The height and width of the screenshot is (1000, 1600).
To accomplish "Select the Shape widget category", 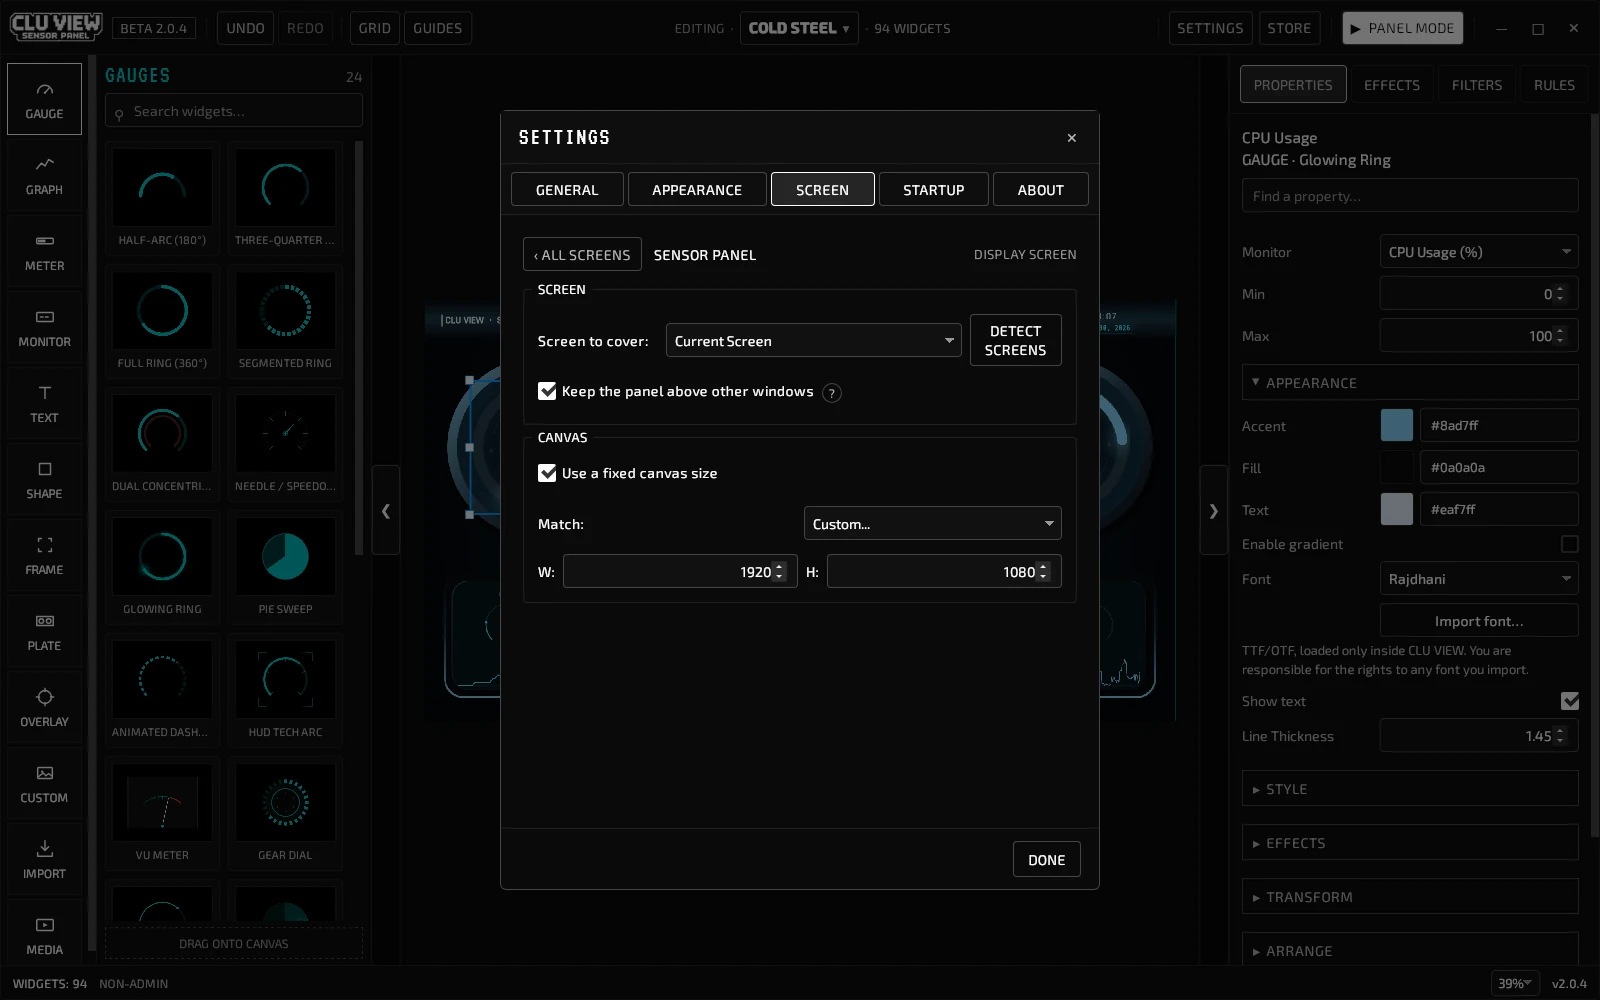I will pos(44,479).
